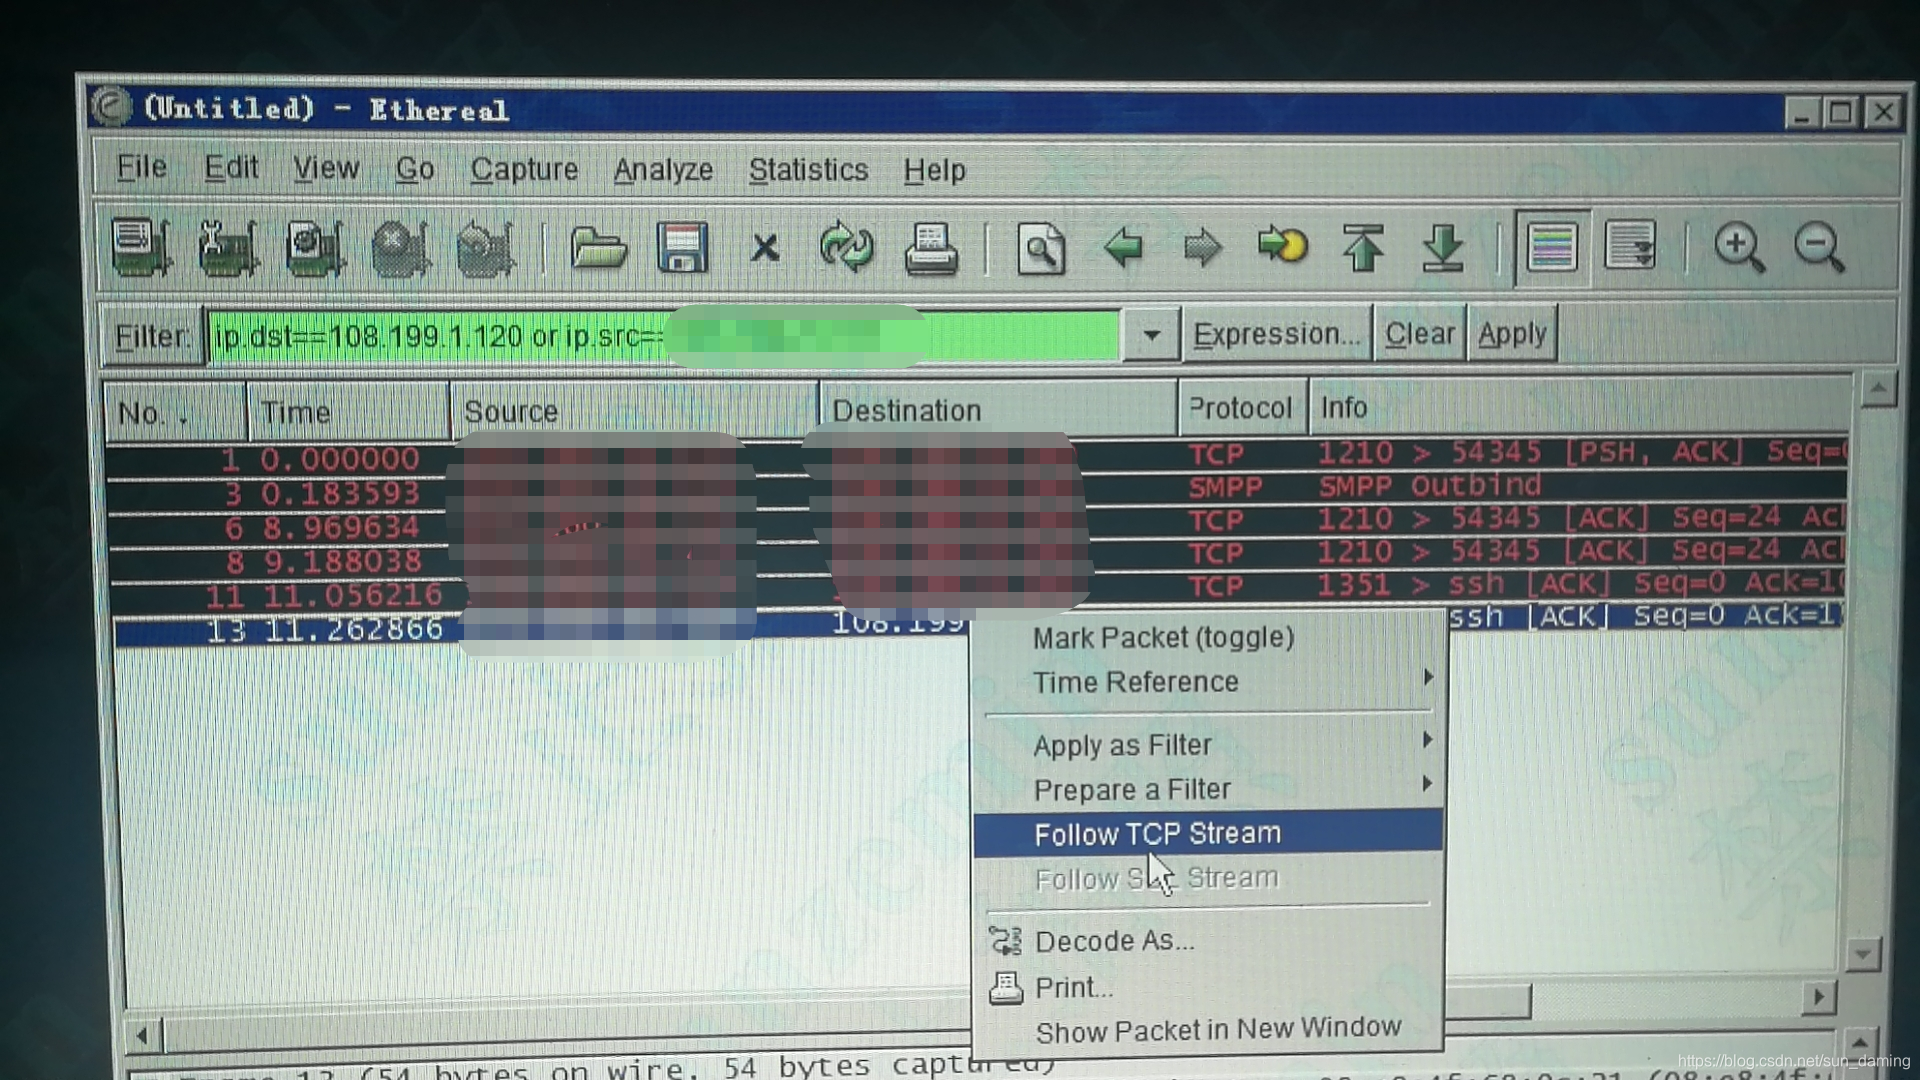
Task: Click the zoom in magnifier icon
Action: 1738,247
